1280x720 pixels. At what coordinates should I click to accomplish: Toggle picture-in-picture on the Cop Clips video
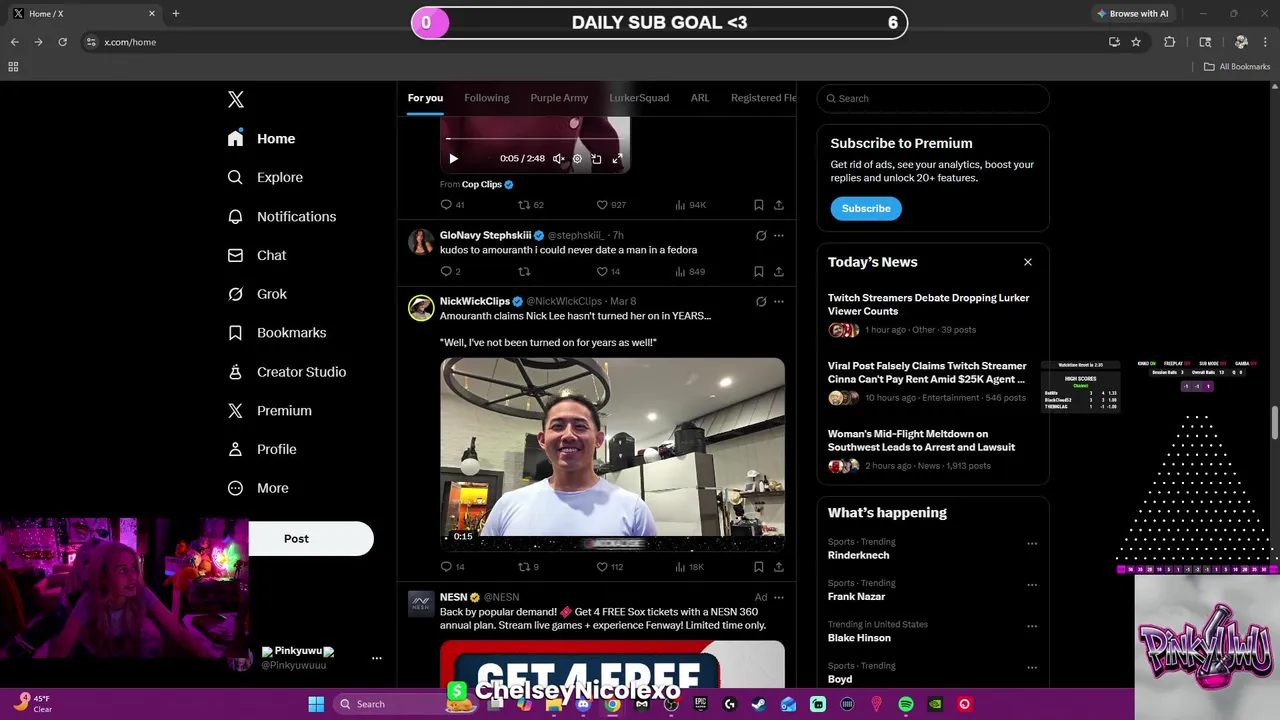pyautogui.click(x=597, y=158)
